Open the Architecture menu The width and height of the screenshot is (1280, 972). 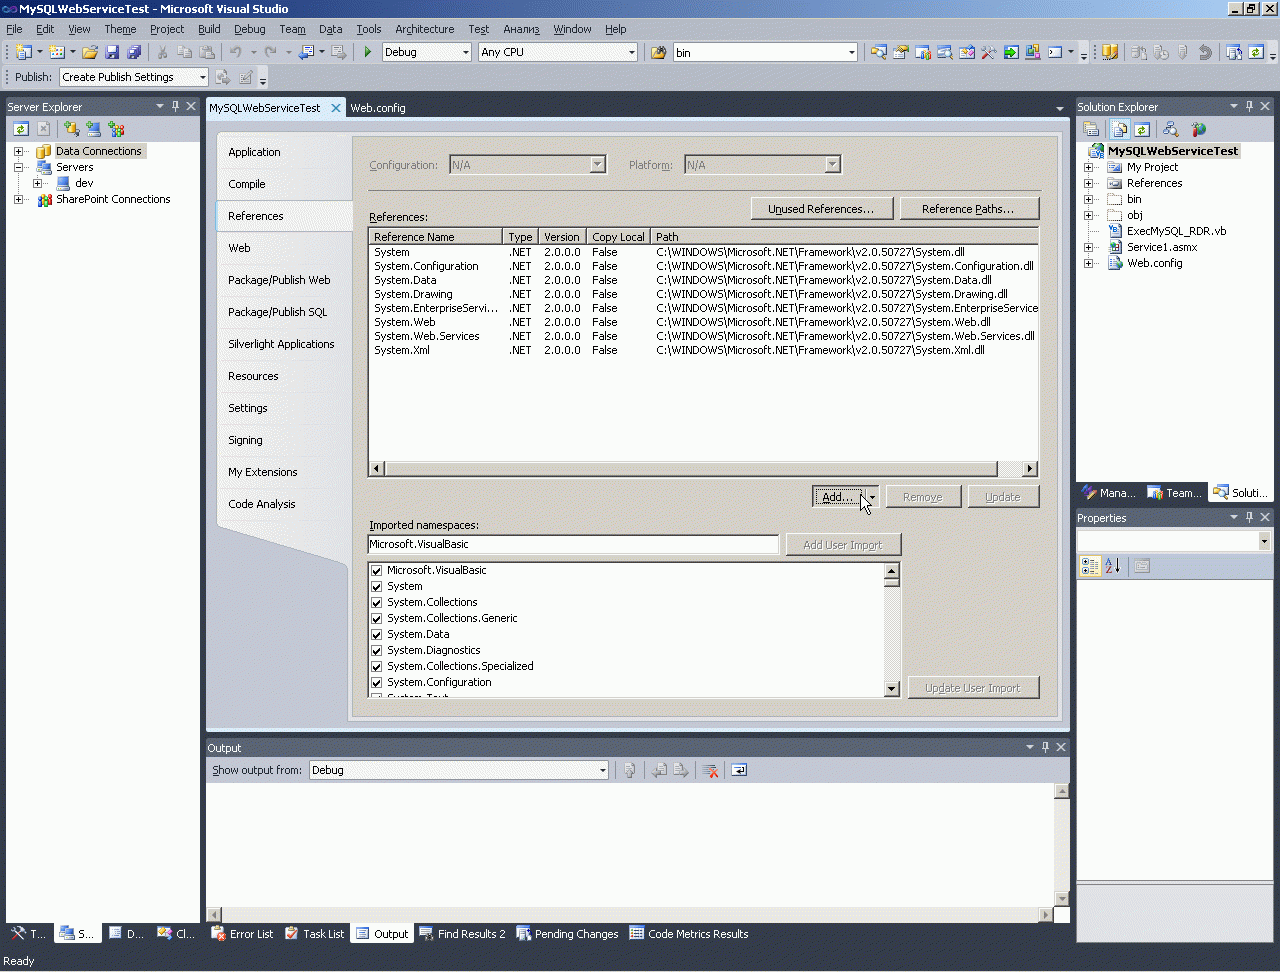coord(424,29)
